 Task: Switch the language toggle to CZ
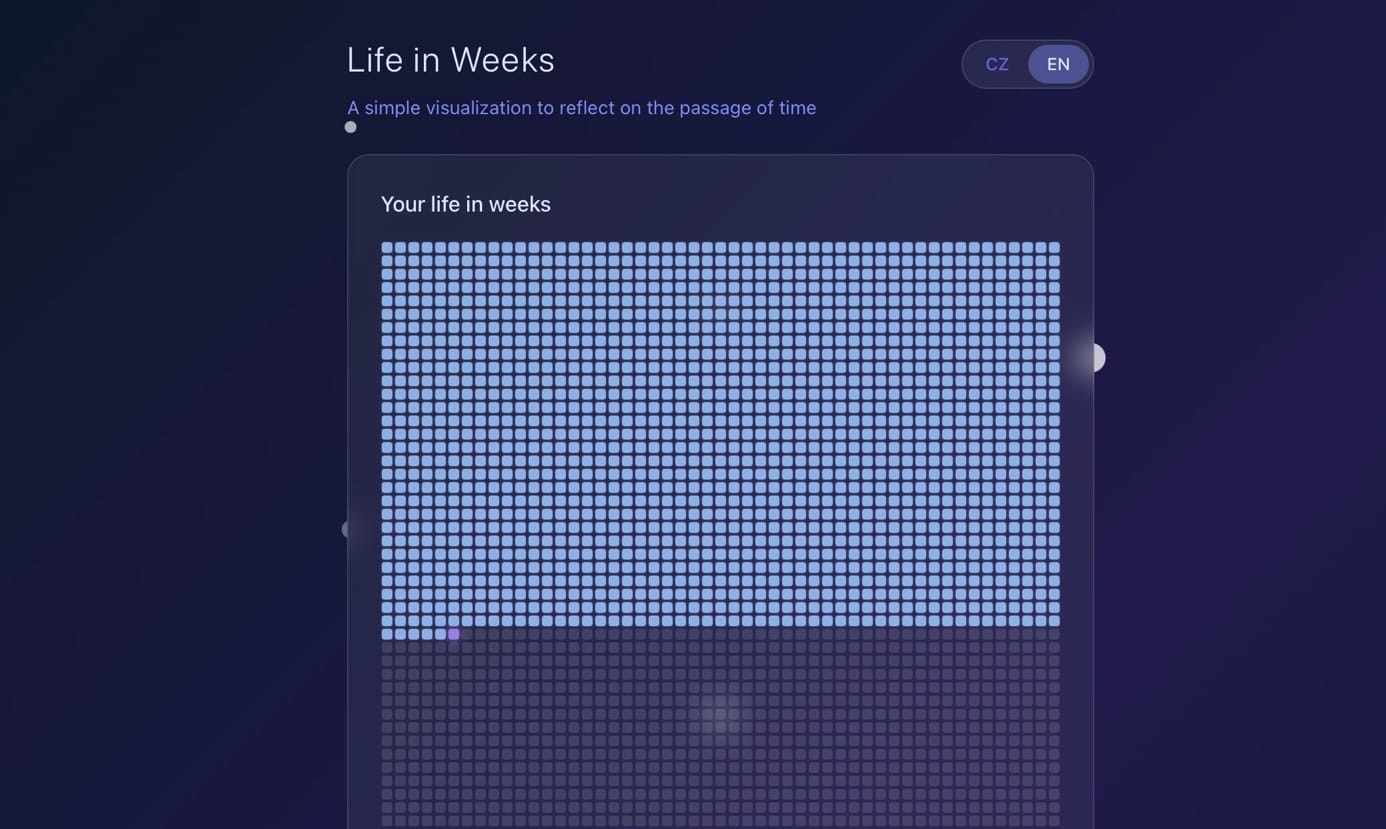tap(997, 64)
